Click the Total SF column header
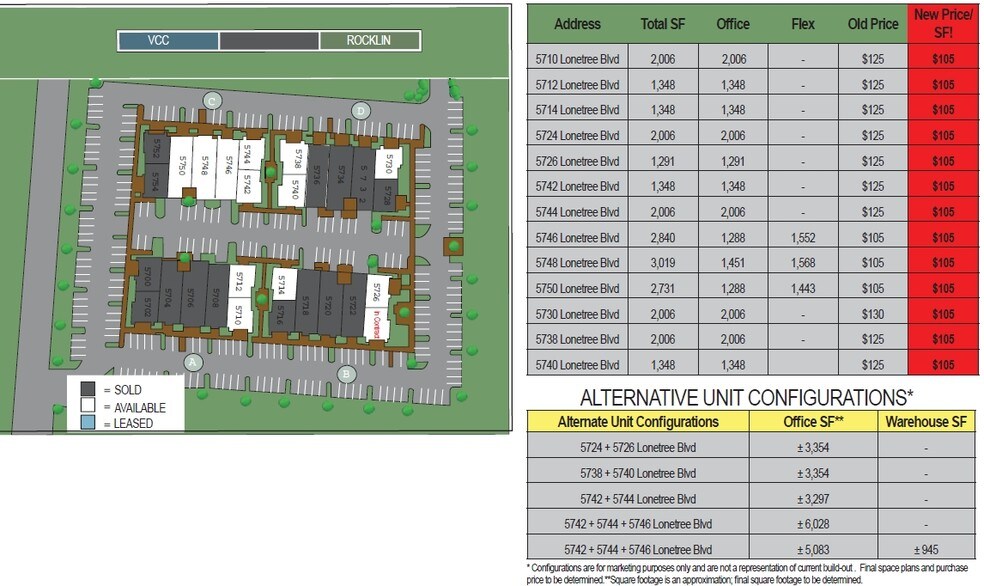This screenshot has width=984, height=586. click(x=662, y=23)
